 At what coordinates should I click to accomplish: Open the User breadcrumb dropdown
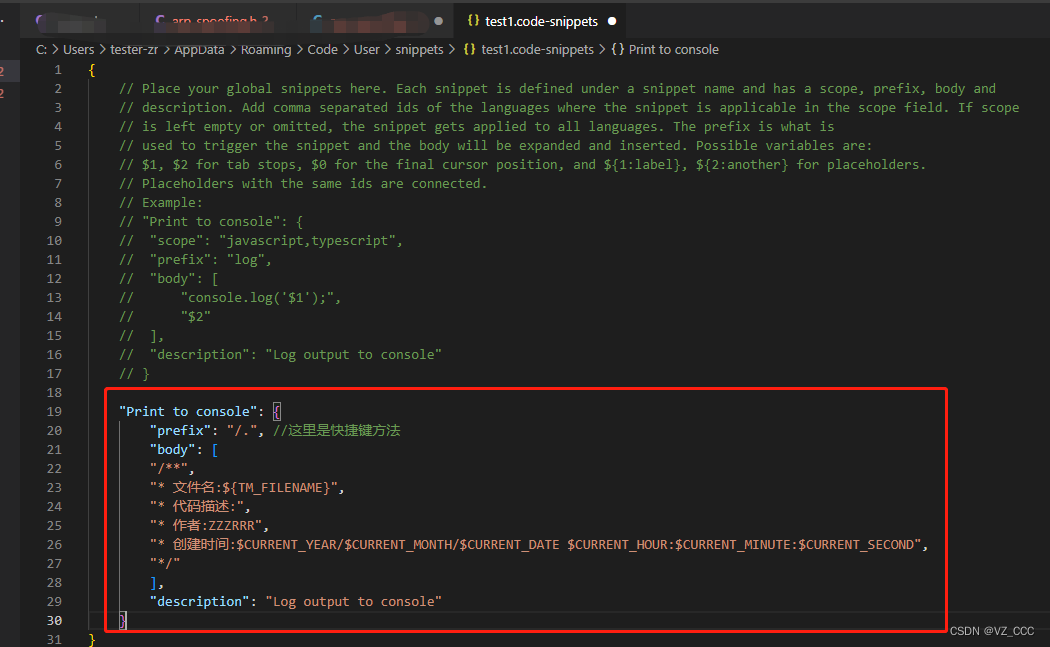point(366,49)
